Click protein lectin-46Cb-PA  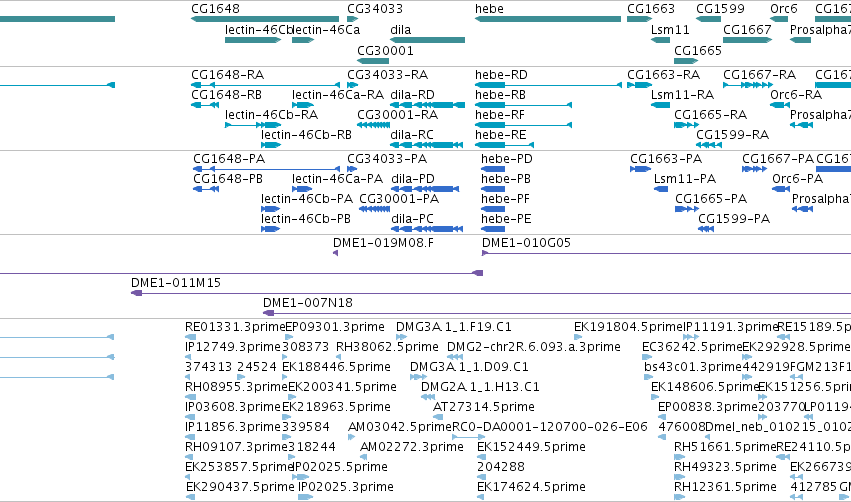pos(307,199)
